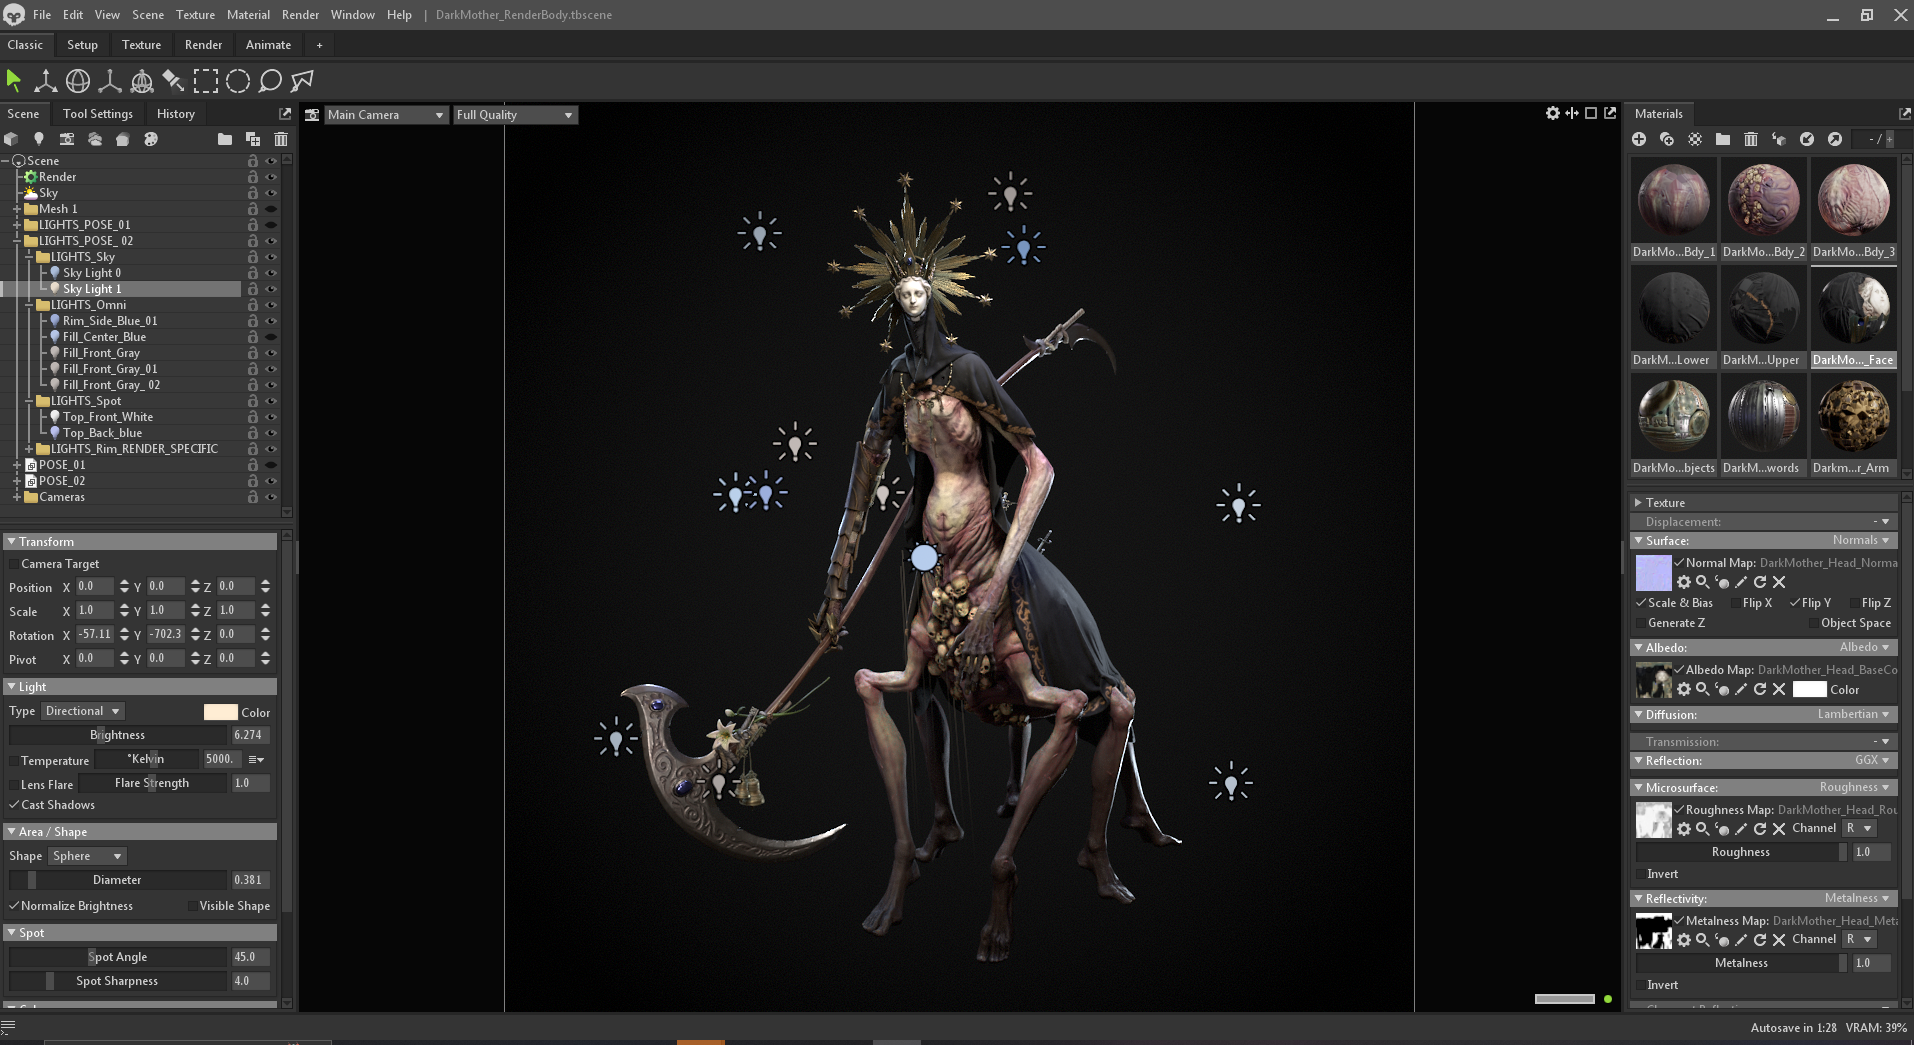Open viewport settings gear icon

tap(1552, 113)
